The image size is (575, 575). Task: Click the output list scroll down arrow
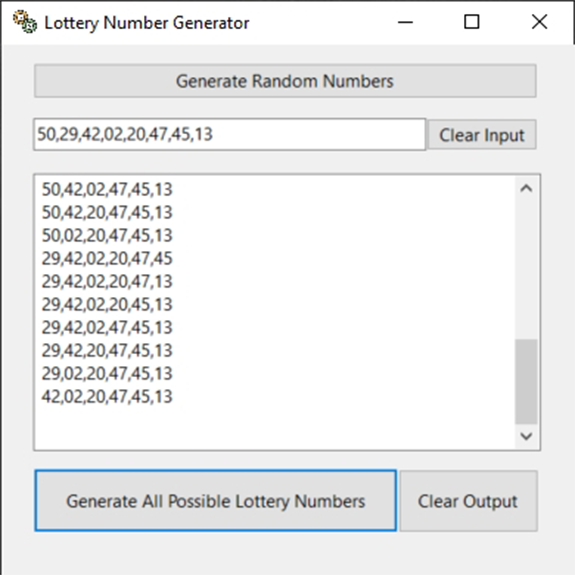pyautogui.click(x=526, y=436)
